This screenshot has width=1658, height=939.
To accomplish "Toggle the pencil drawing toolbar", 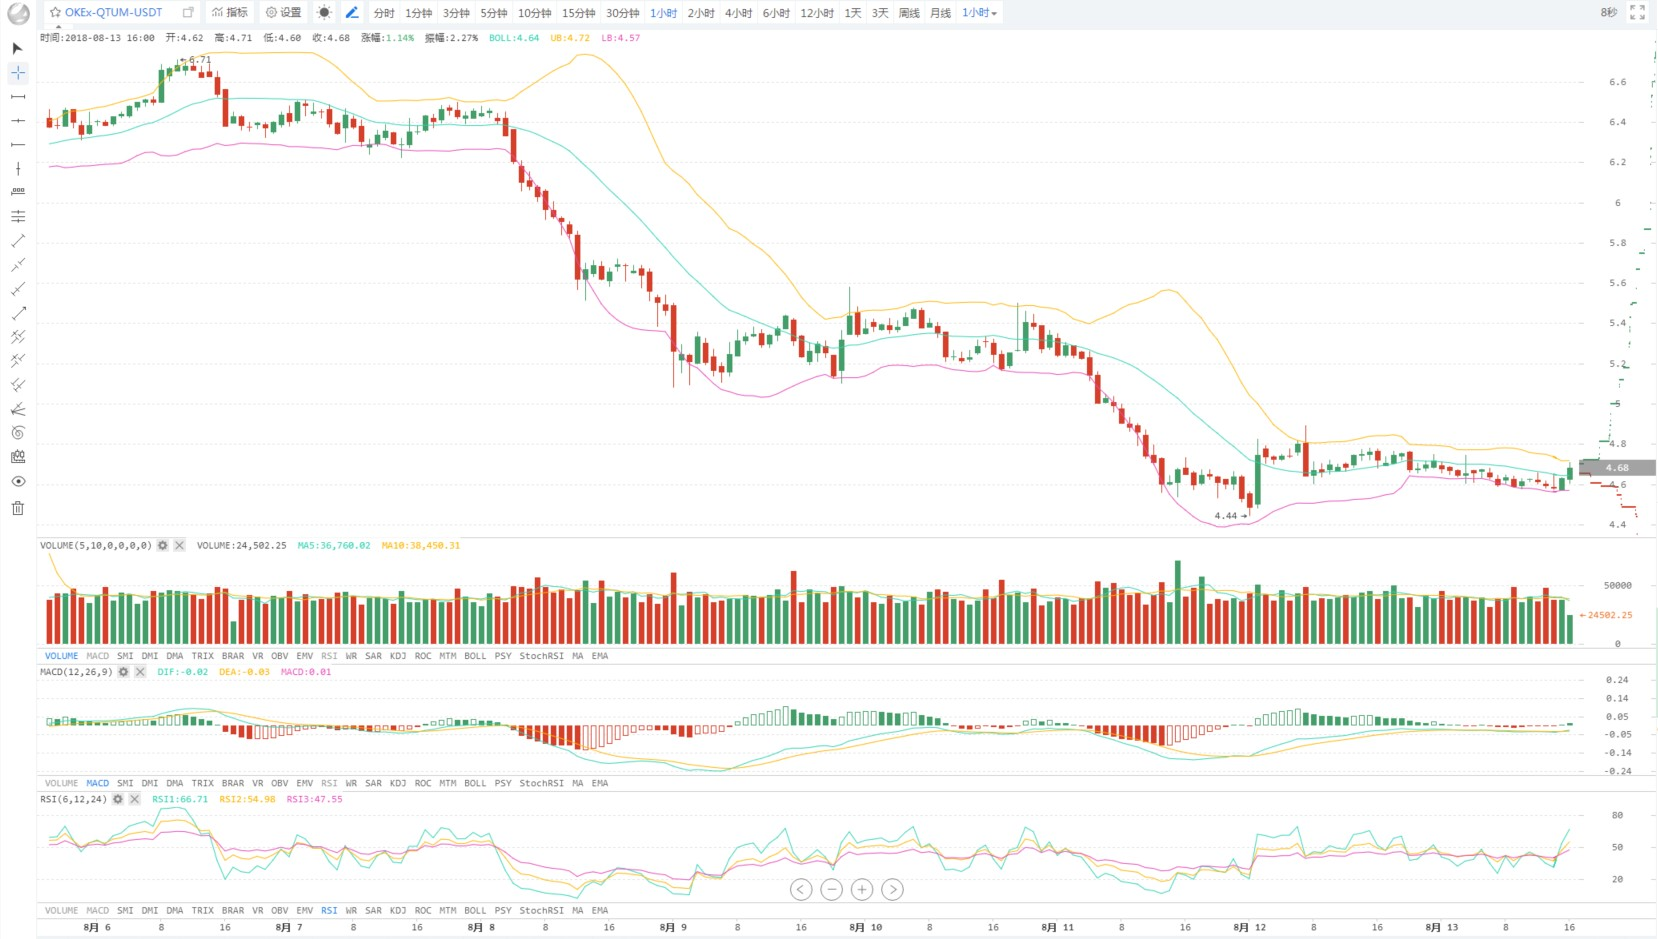I will click(x=352, y=13).
